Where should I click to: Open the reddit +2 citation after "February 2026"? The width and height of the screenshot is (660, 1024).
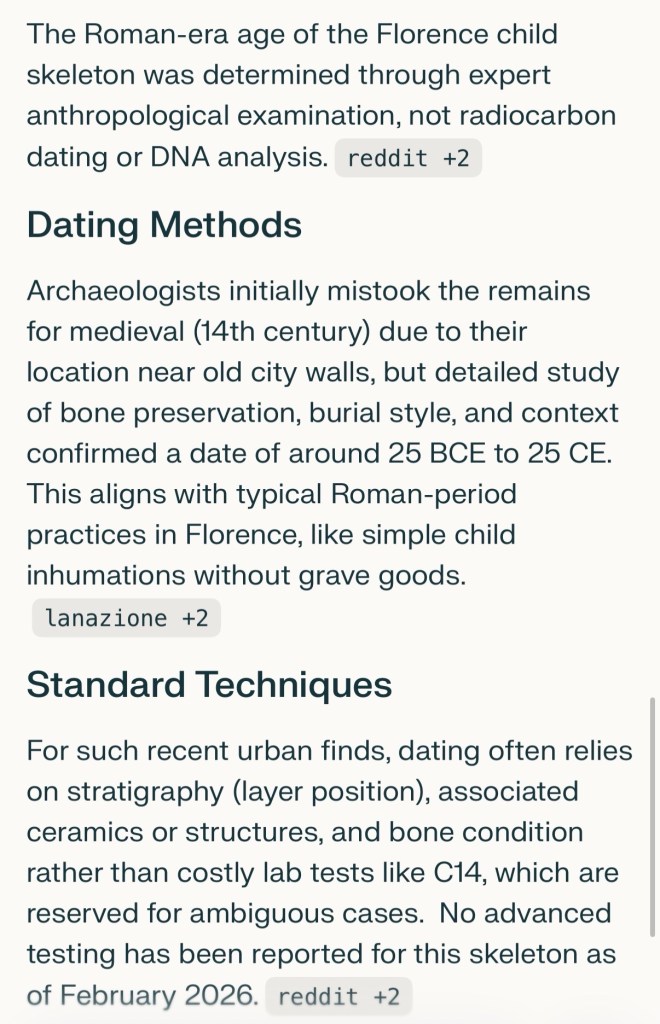(x=338, y=996)
